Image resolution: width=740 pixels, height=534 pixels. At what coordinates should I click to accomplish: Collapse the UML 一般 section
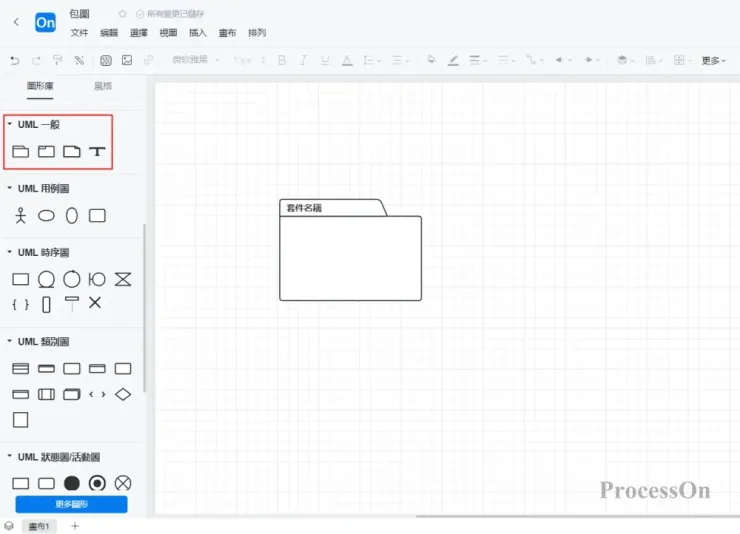pyautogui.click(x=9, y=124)
